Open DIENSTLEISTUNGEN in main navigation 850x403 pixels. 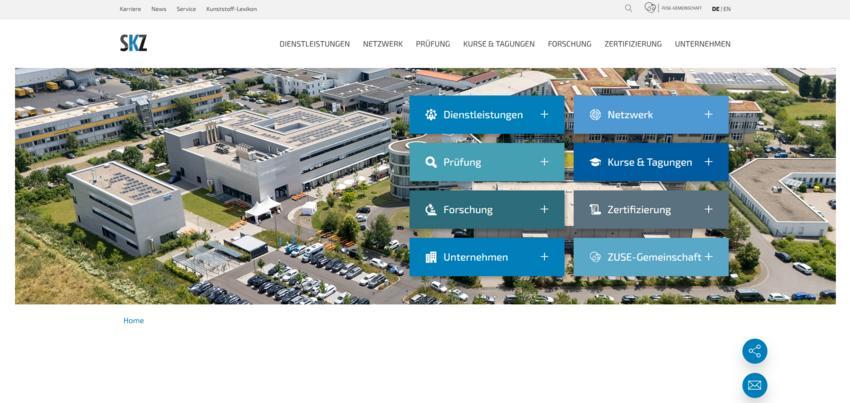pos(314,44)
